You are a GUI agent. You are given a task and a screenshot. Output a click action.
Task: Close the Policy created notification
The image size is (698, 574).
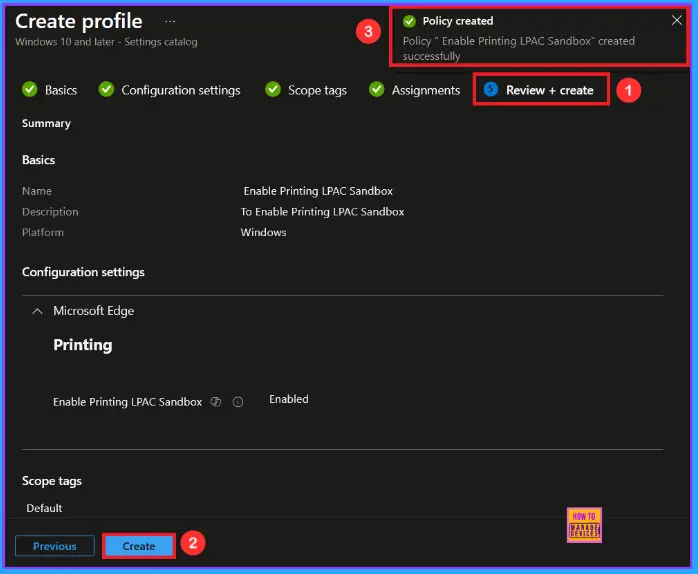[676, 20]
